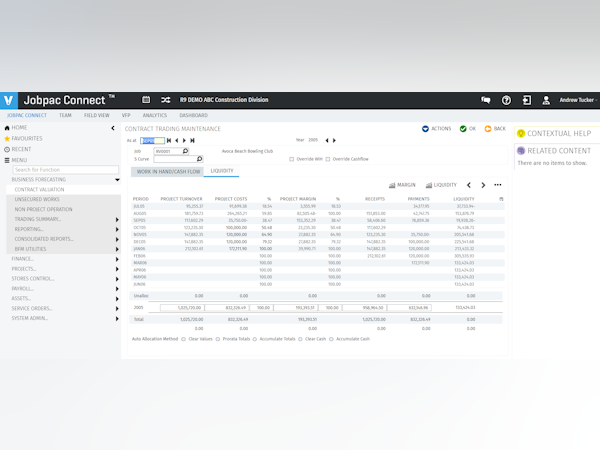
Task: Switch to FIELD VIEW tab
Action: [96, 115]
